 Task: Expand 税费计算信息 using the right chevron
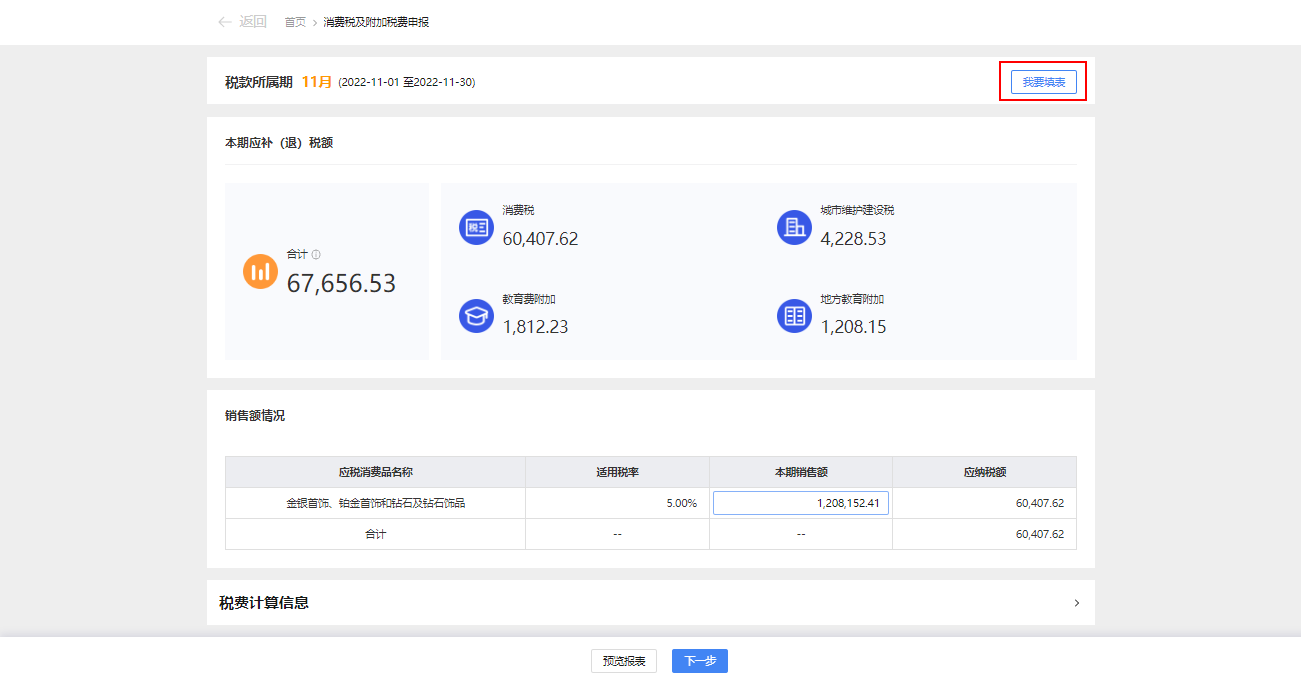point(1076,603)
